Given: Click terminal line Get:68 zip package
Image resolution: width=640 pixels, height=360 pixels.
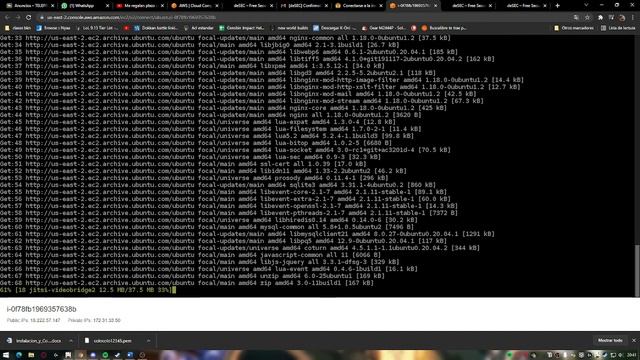Looking at the screenshot, I should 187,283.
